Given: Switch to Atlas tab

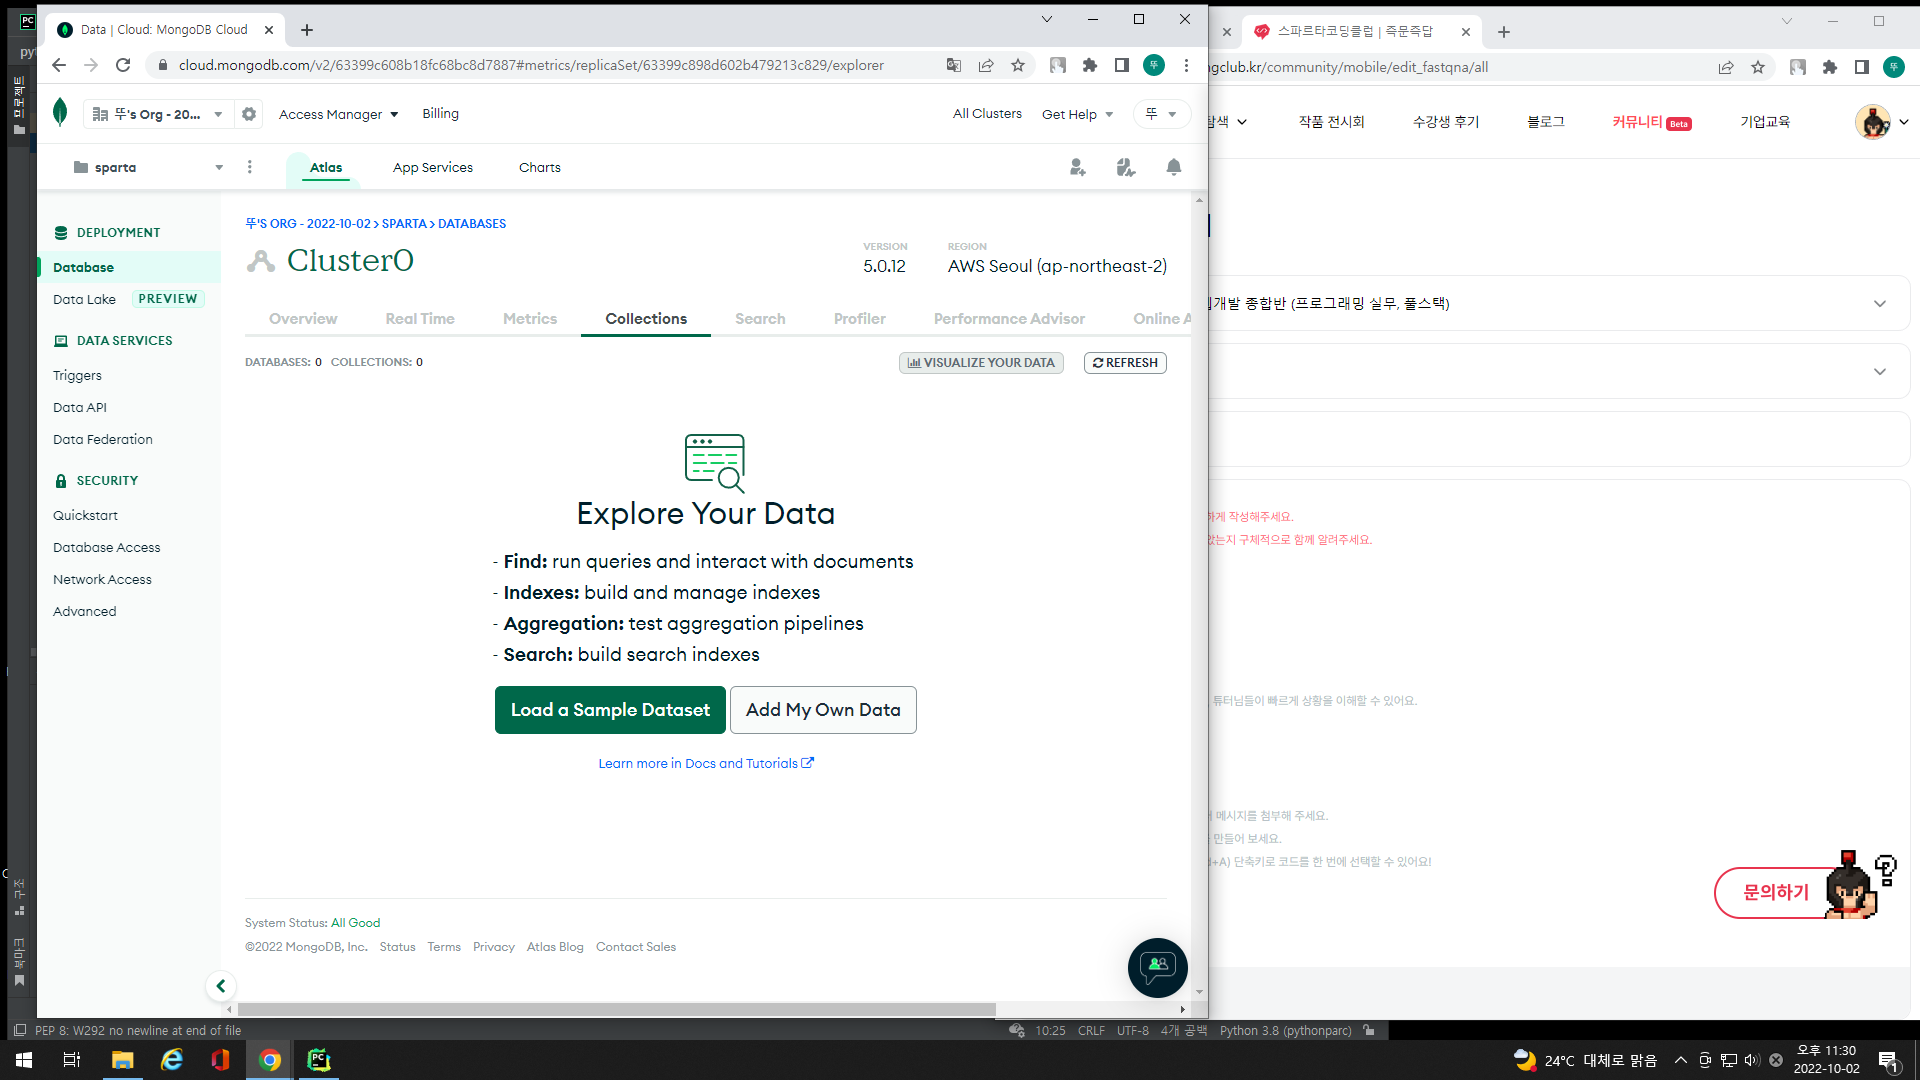Looking at the screenshot, I should click(x=326, y=167).
